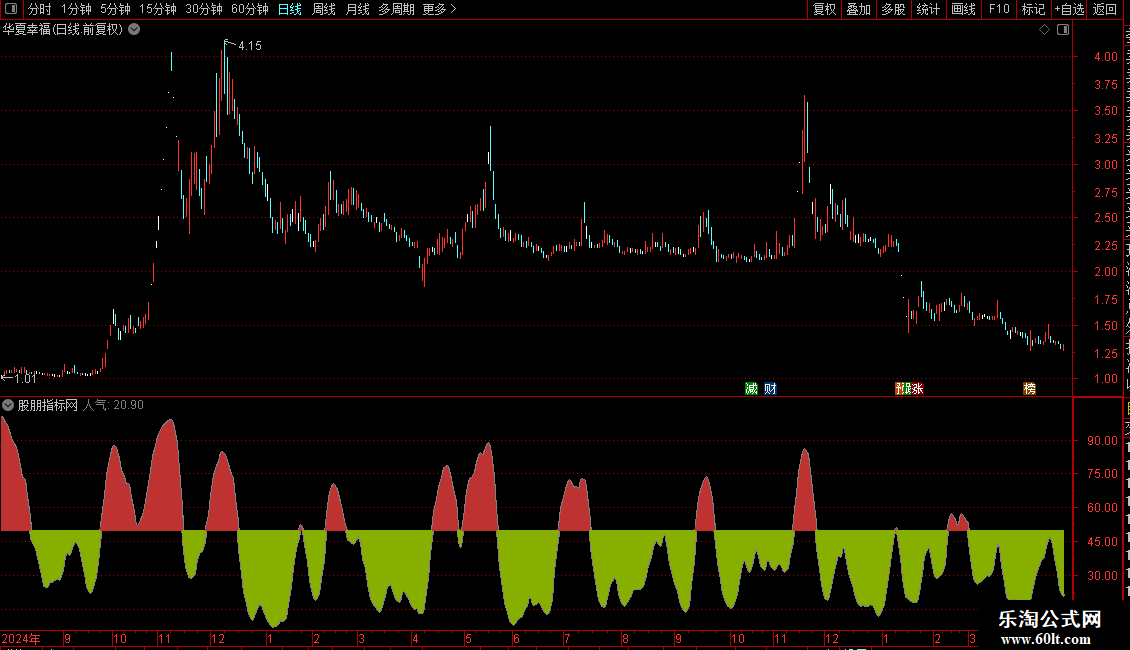Click the orange 预 event marker

tap(900, 388)
